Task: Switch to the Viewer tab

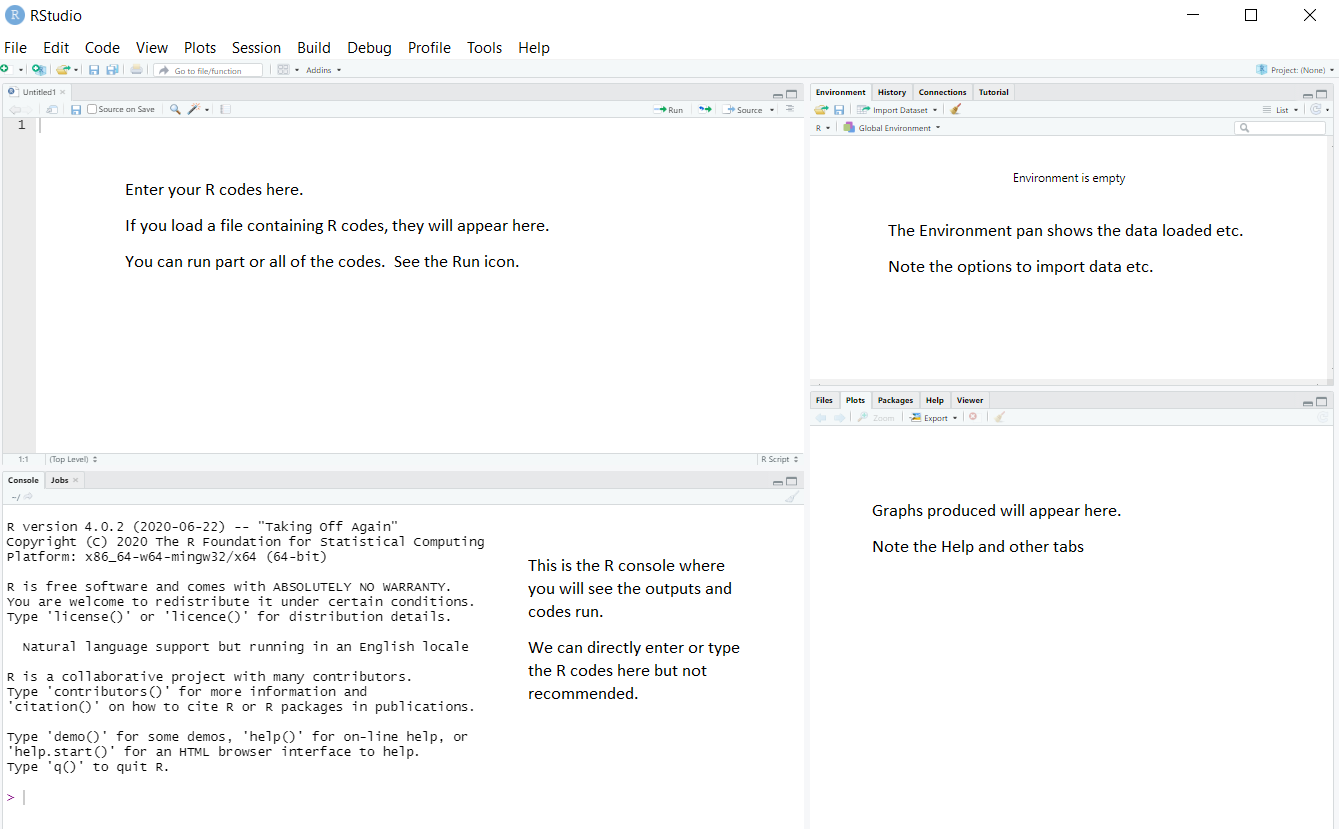Action: pos(970,400)
